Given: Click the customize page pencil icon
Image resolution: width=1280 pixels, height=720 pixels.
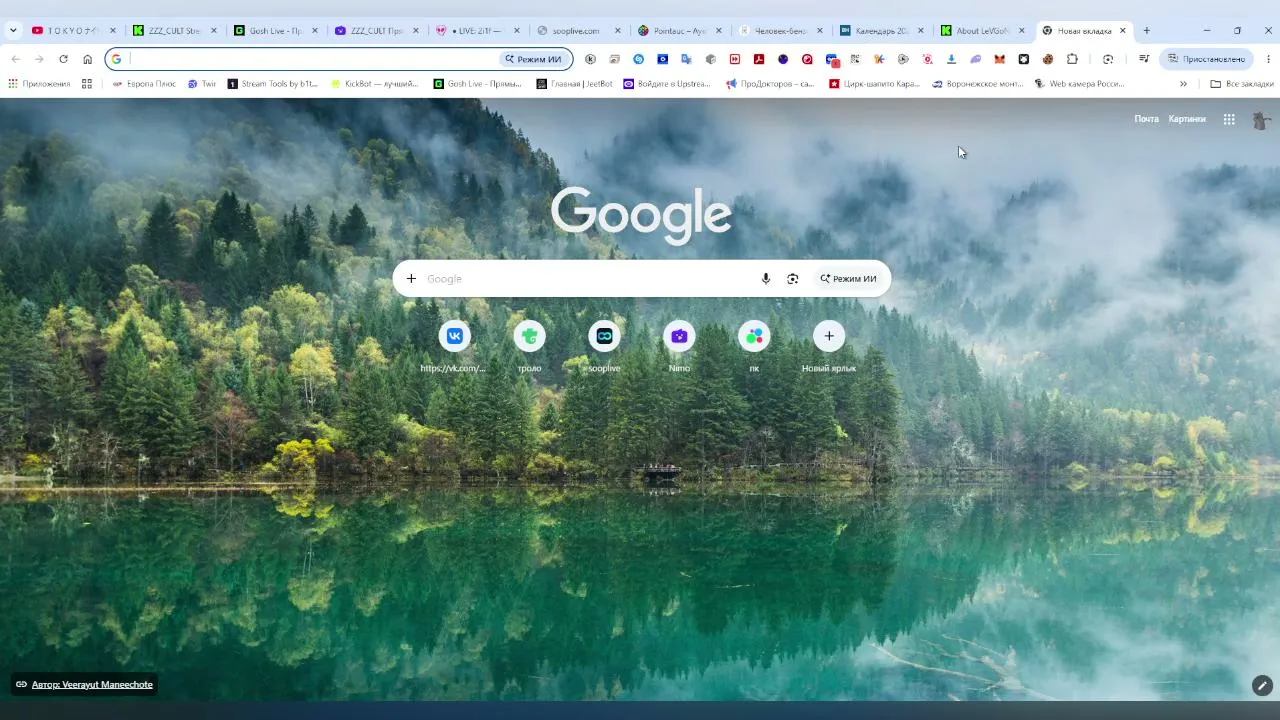Looking at the screenshot, I should (1262, 685).
